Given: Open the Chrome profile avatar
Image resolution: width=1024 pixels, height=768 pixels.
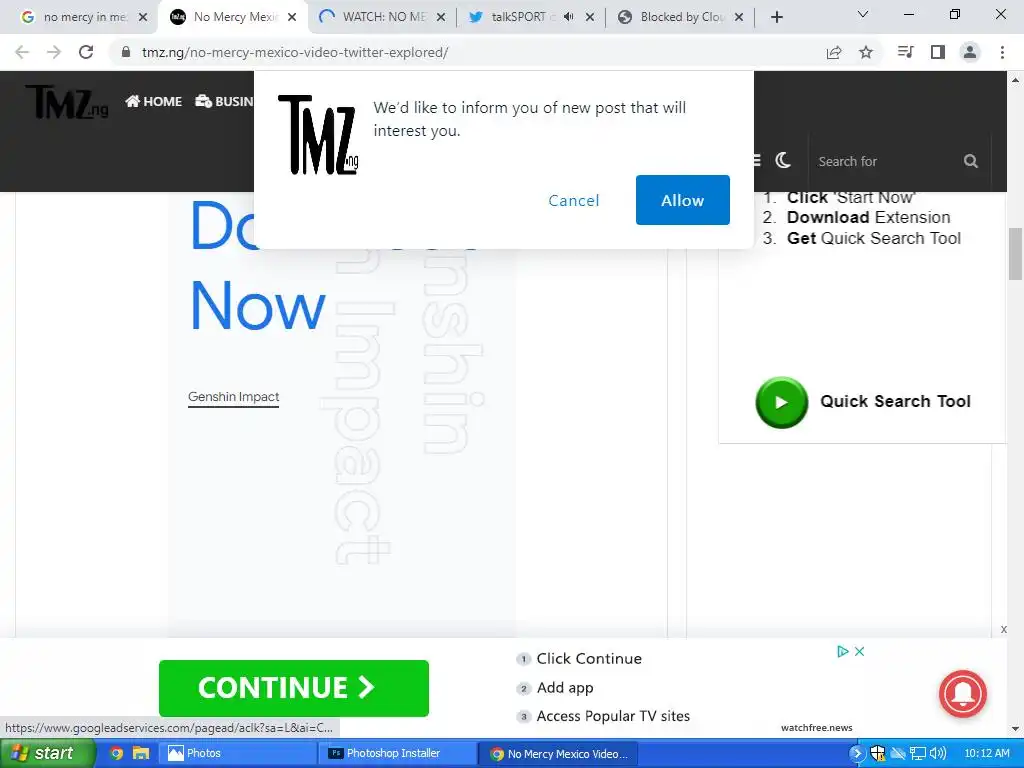Looking at the screenshot, I should tap(970, 52).
